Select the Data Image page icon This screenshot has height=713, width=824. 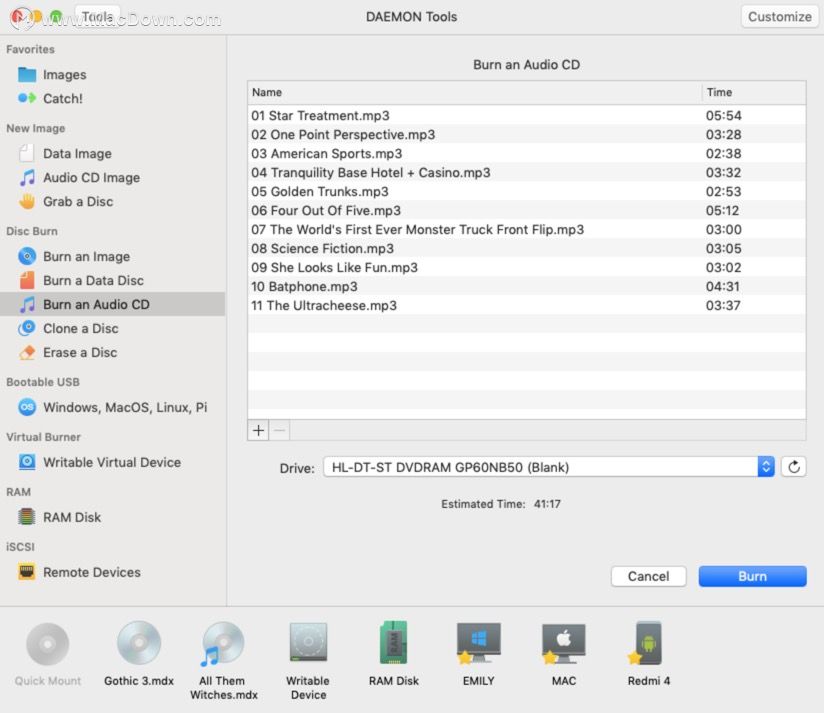(26, 153)
